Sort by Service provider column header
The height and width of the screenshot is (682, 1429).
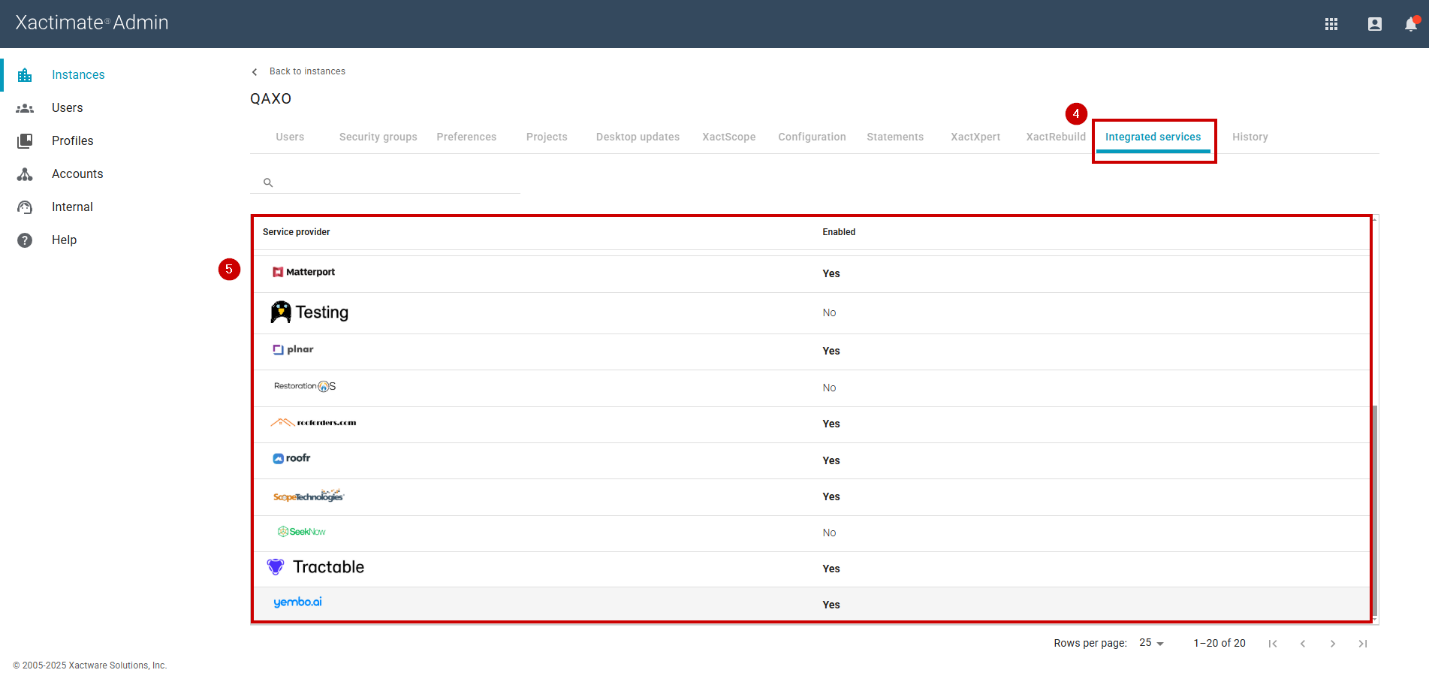click(296, 232)
